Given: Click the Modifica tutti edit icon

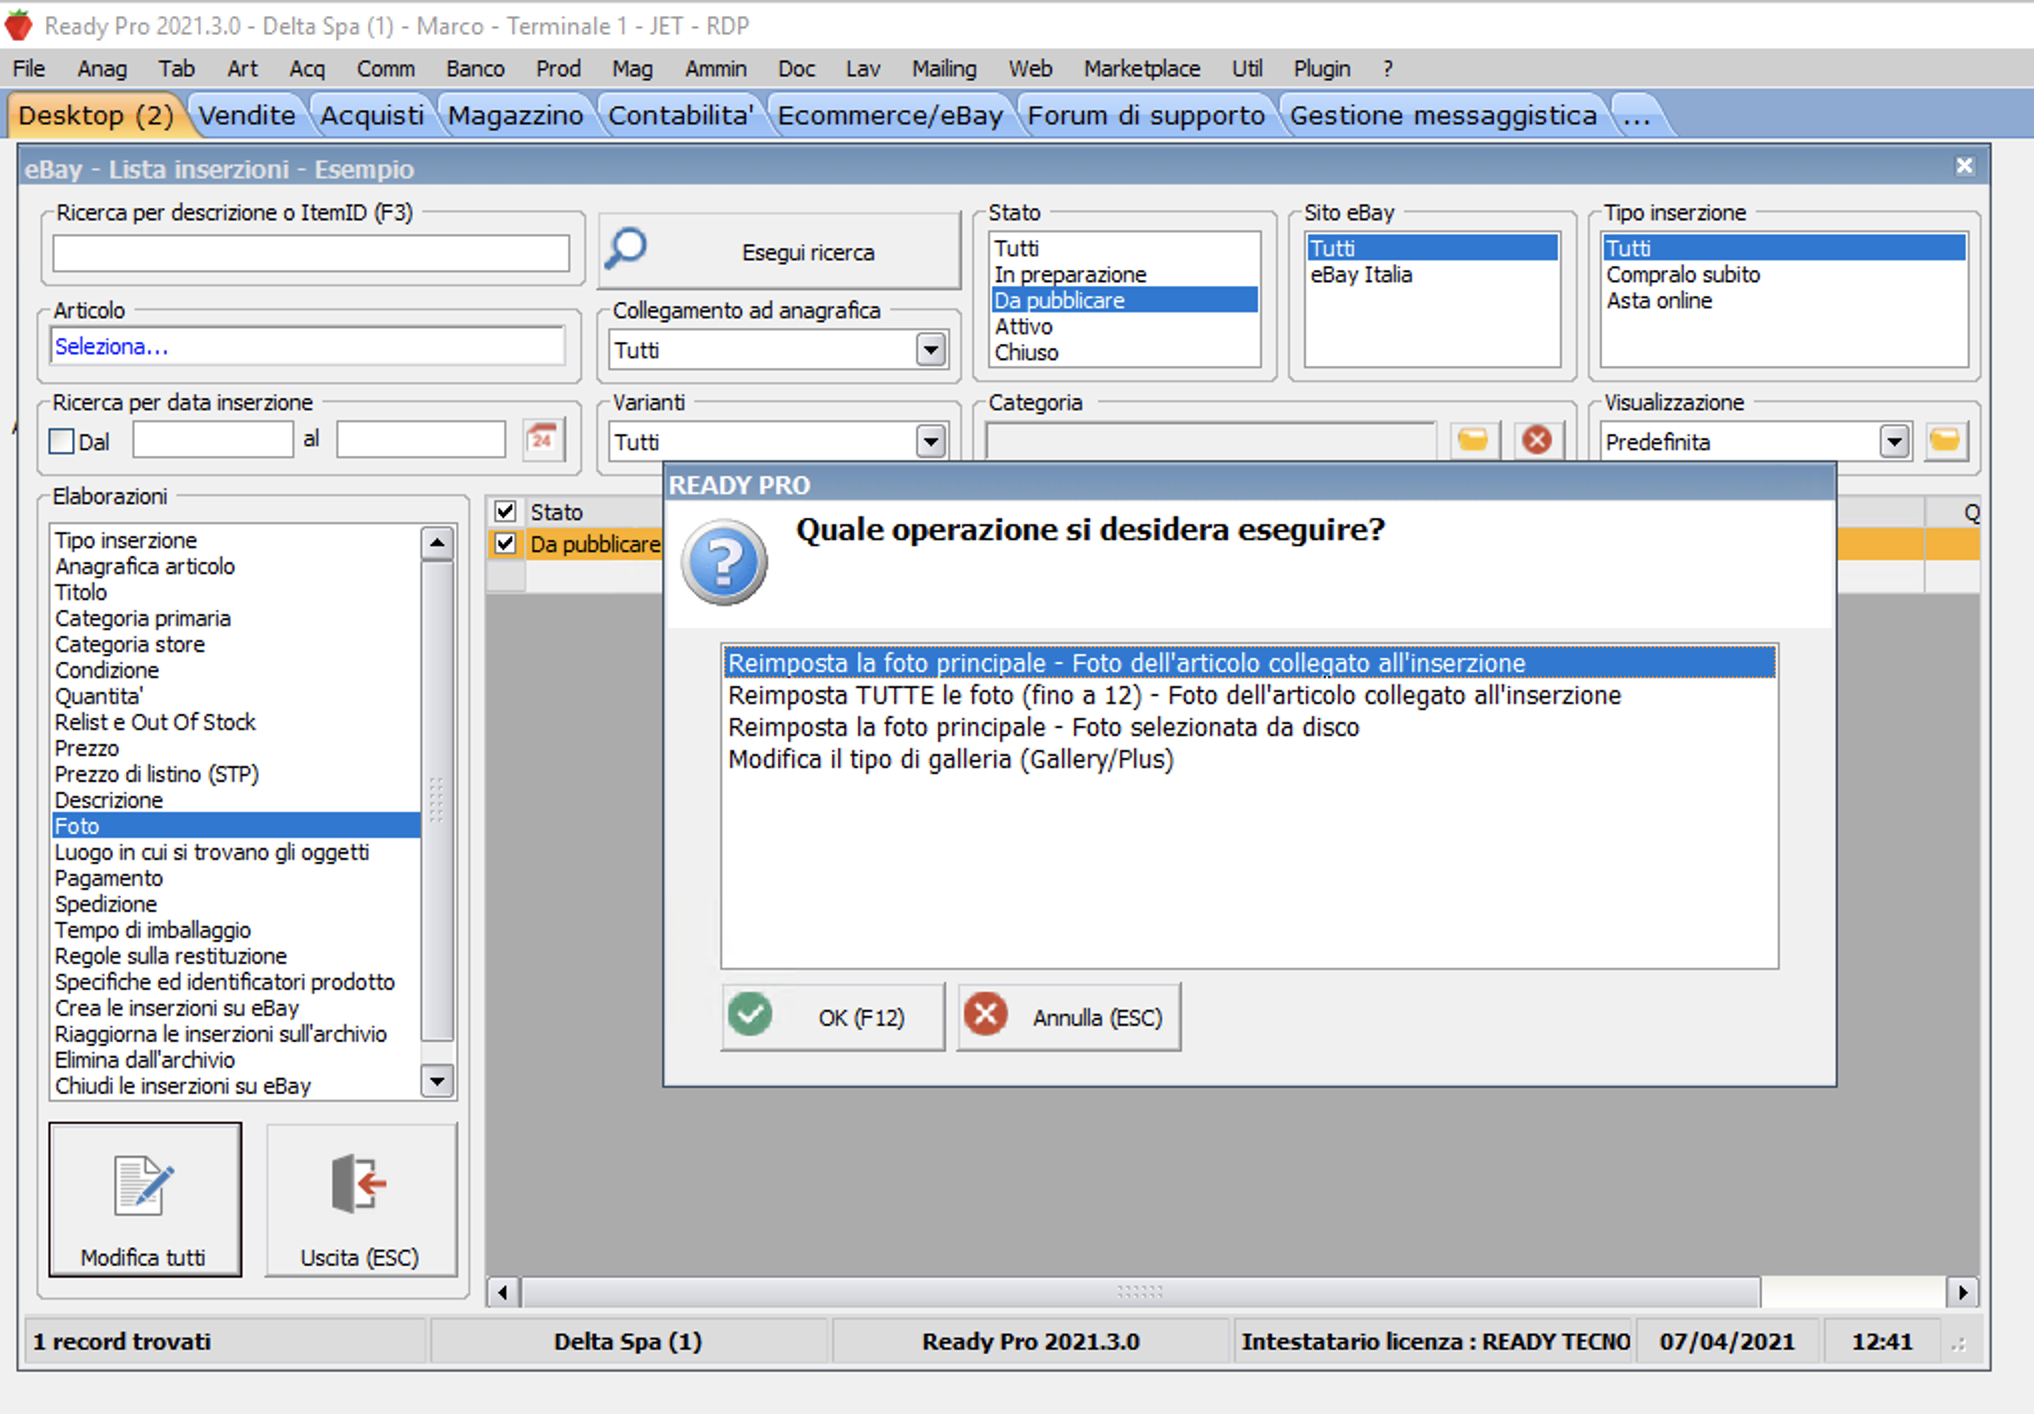Looking at the screenshot, I should click(x=143, y=1186).
